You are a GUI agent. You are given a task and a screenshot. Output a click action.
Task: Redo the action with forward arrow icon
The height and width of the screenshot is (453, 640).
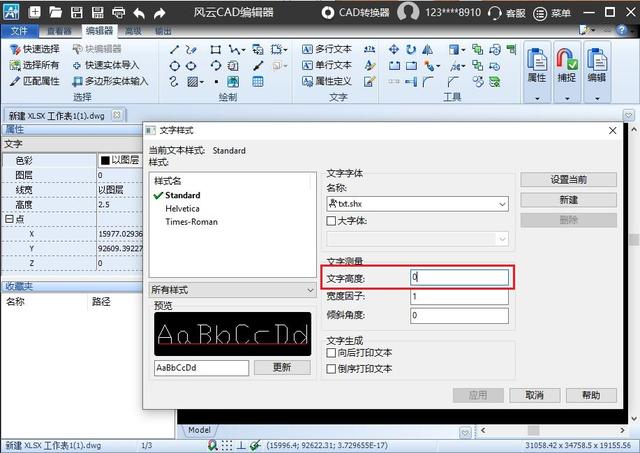click(x=160, y=13)
